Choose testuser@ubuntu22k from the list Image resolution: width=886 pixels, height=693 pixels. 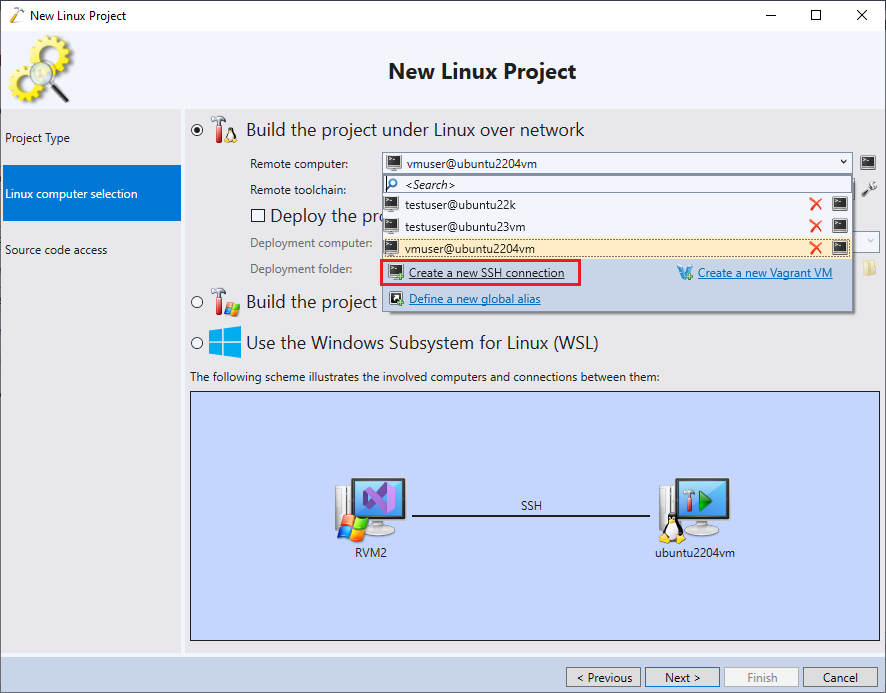617,205
